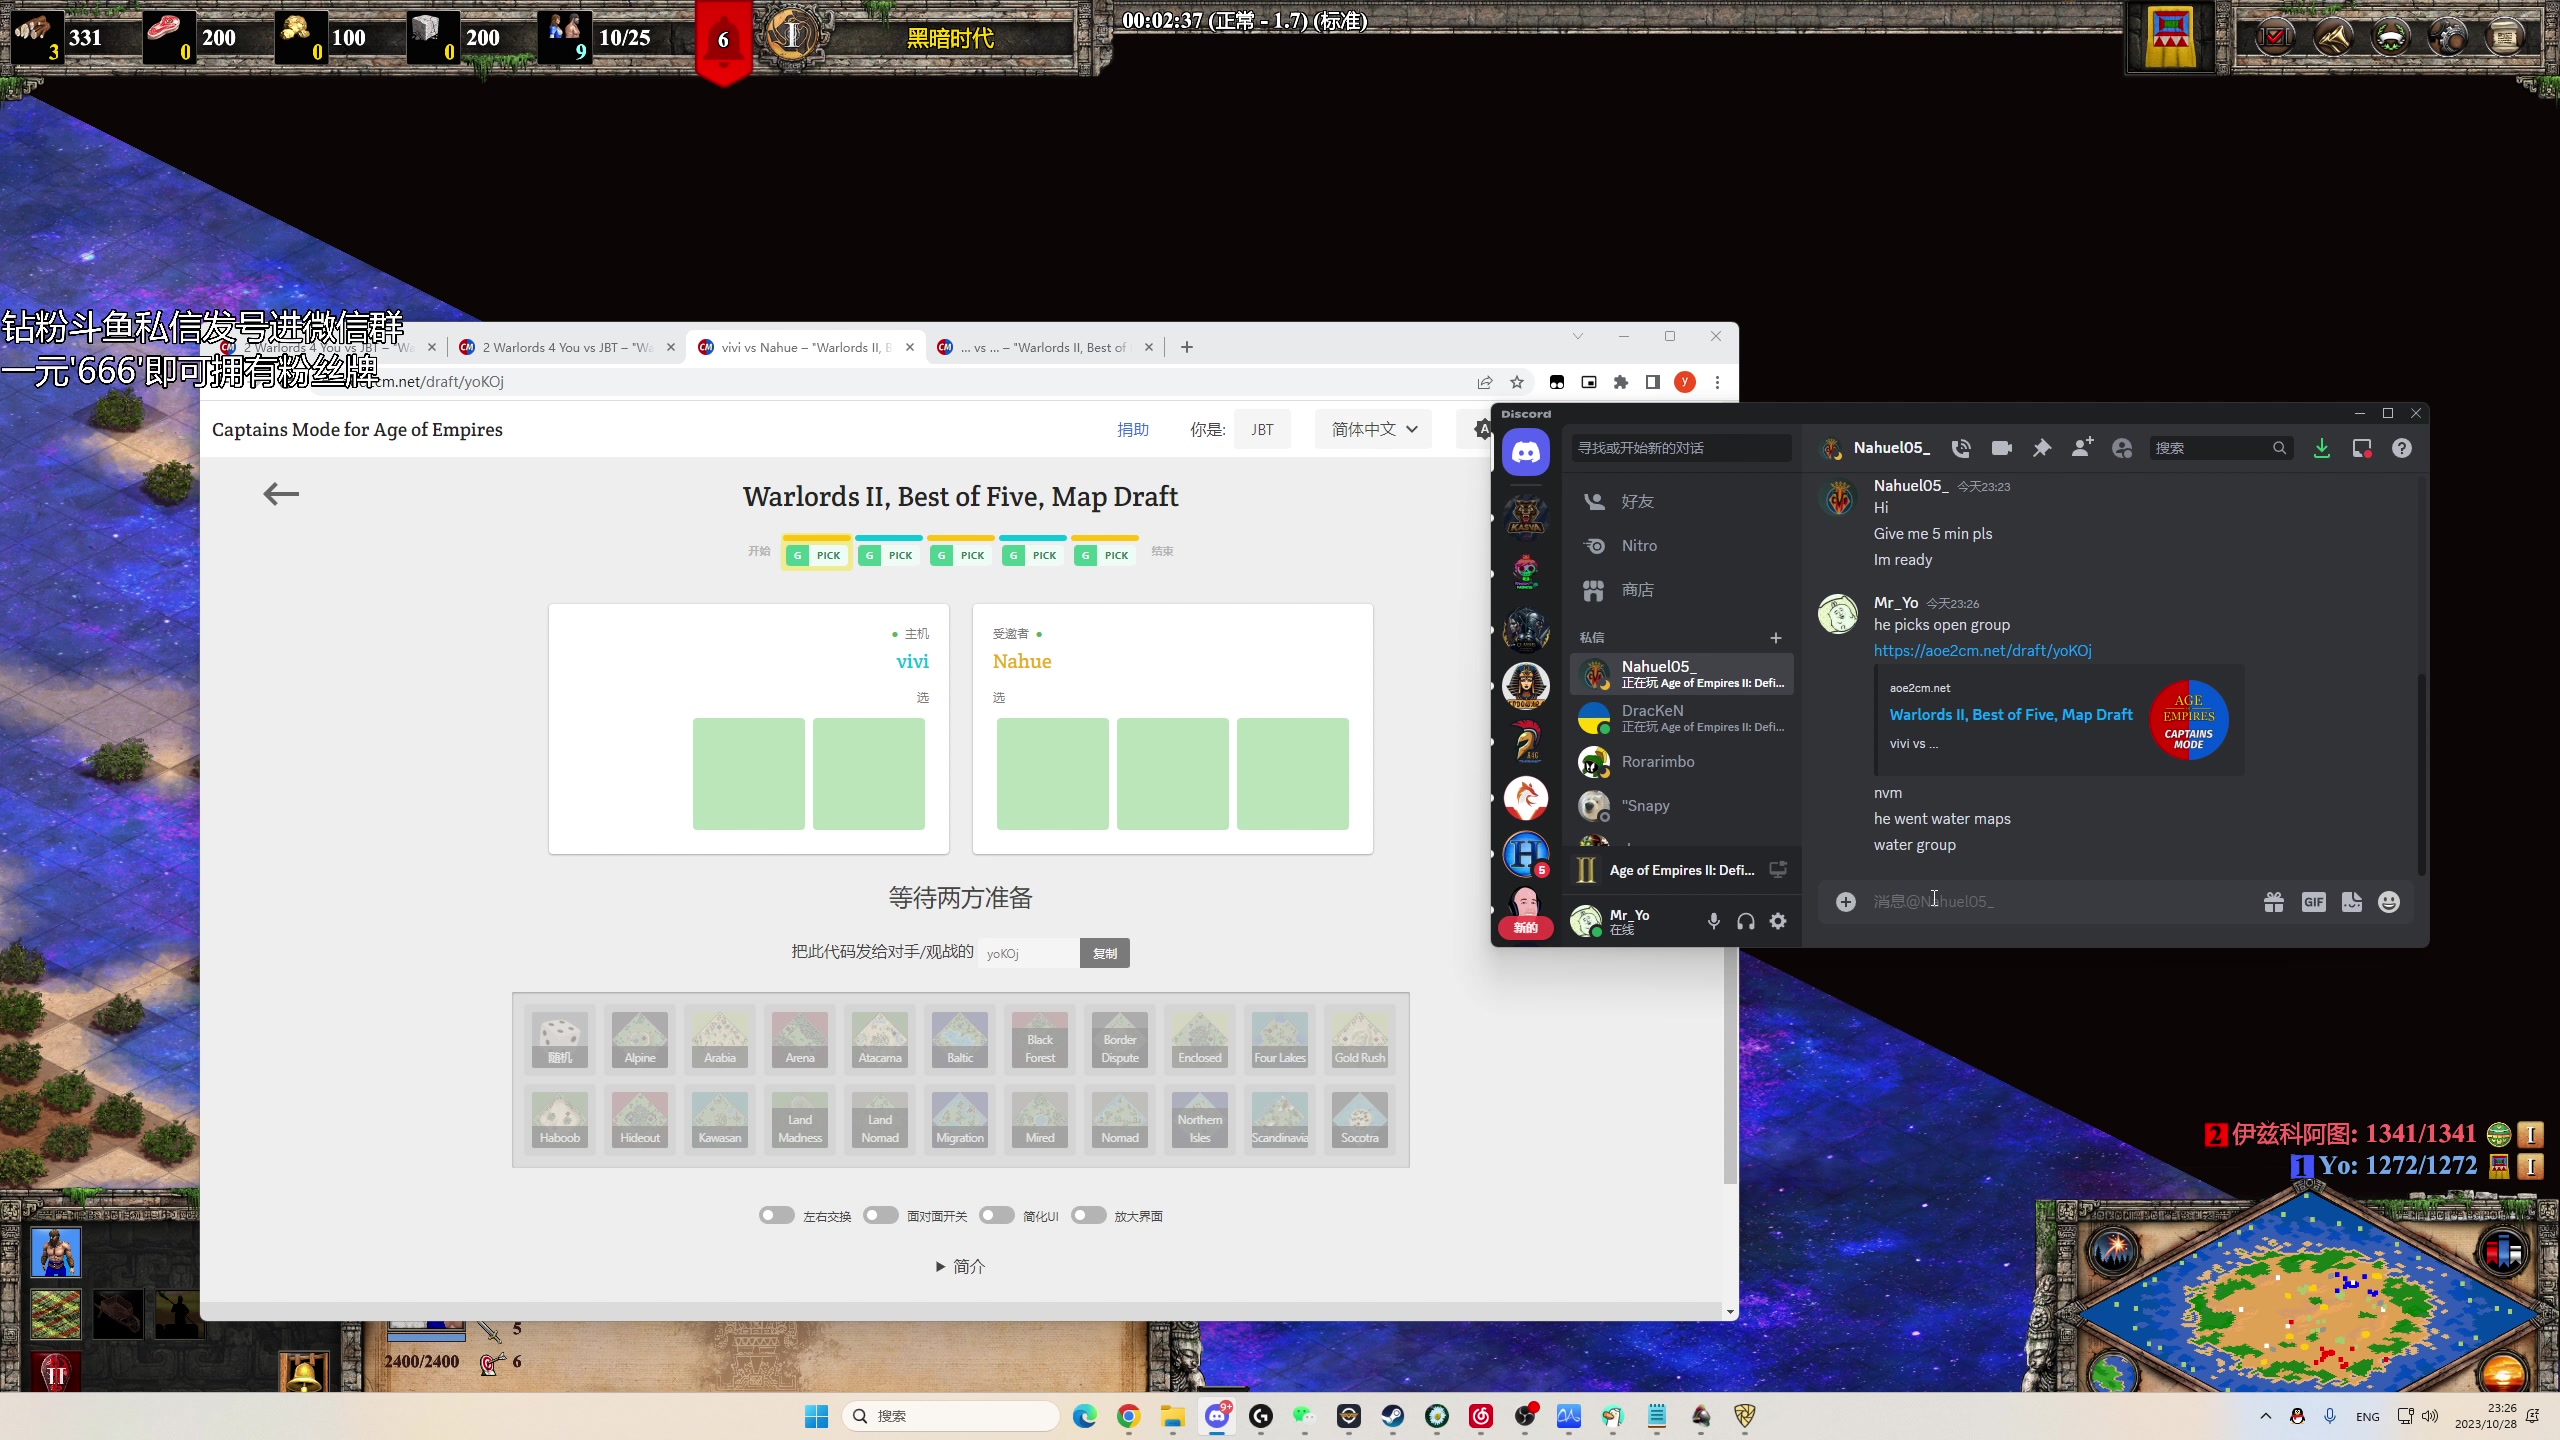The height and width of the screenshot is (1440, 2560).
Task: Open the GIF picker in Discord
Action: [x=2313, y=902]
